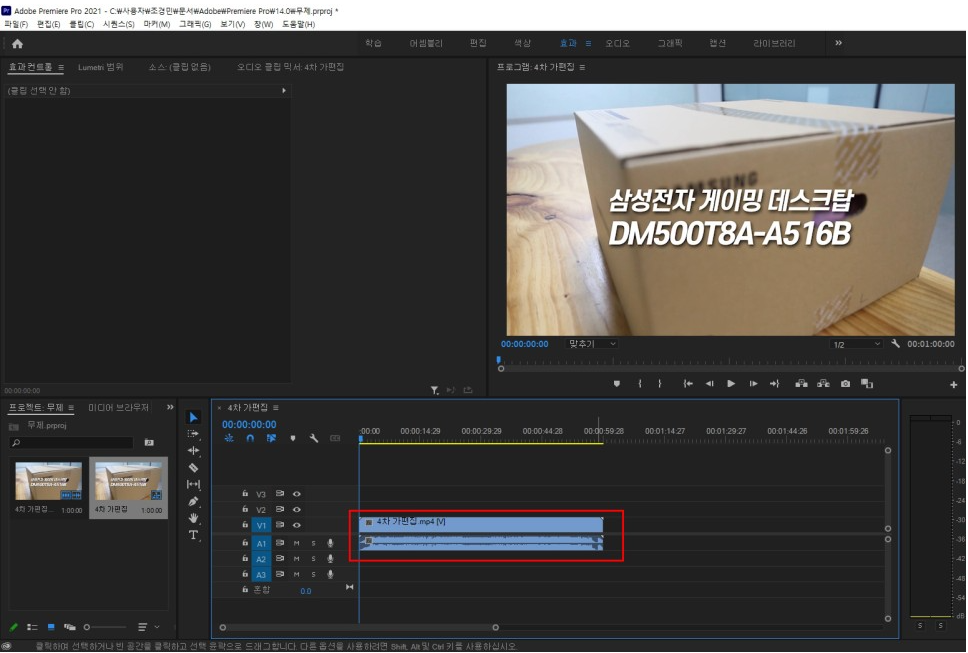968x653 pixels.
Task: Select the Track Select Forward tool
Action: click(x=193, y=434)
